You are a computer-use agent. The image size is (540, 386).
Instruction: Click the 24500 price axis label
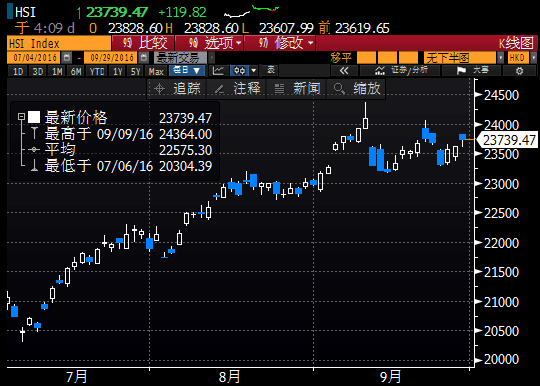click(501, 95)
